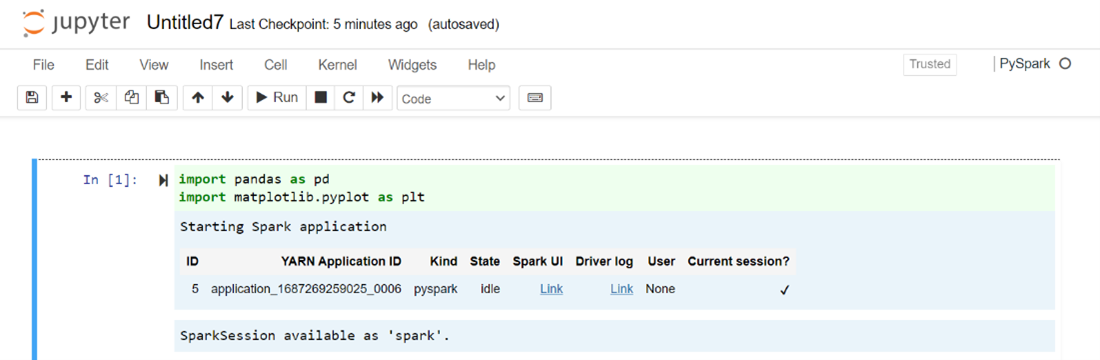Screen dimensions: 1100x360
Task: Open the command palette keyboard icon
Action: point(535,98)
